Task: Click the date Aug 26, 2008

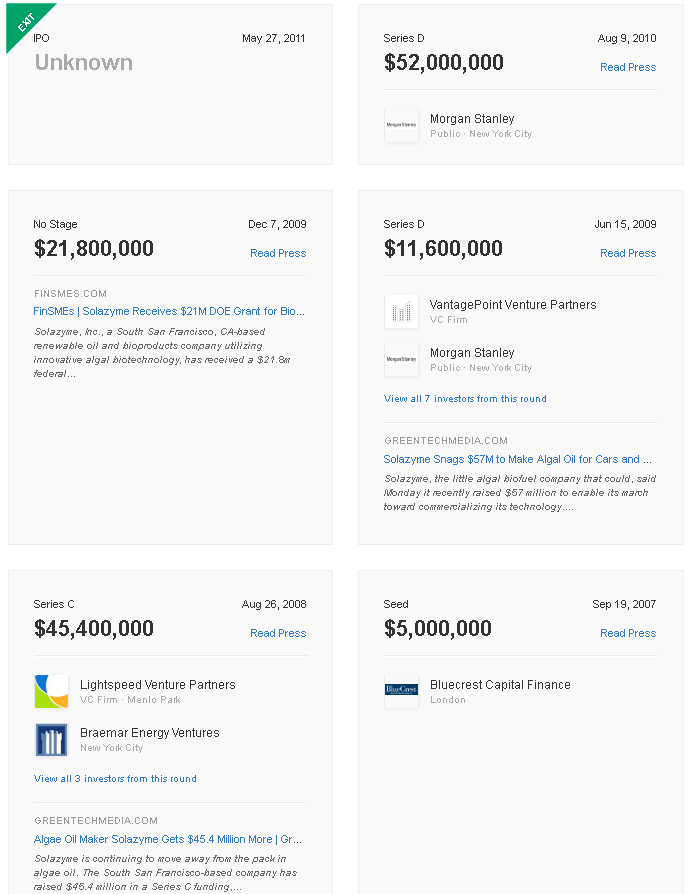Action: [274, 604]
